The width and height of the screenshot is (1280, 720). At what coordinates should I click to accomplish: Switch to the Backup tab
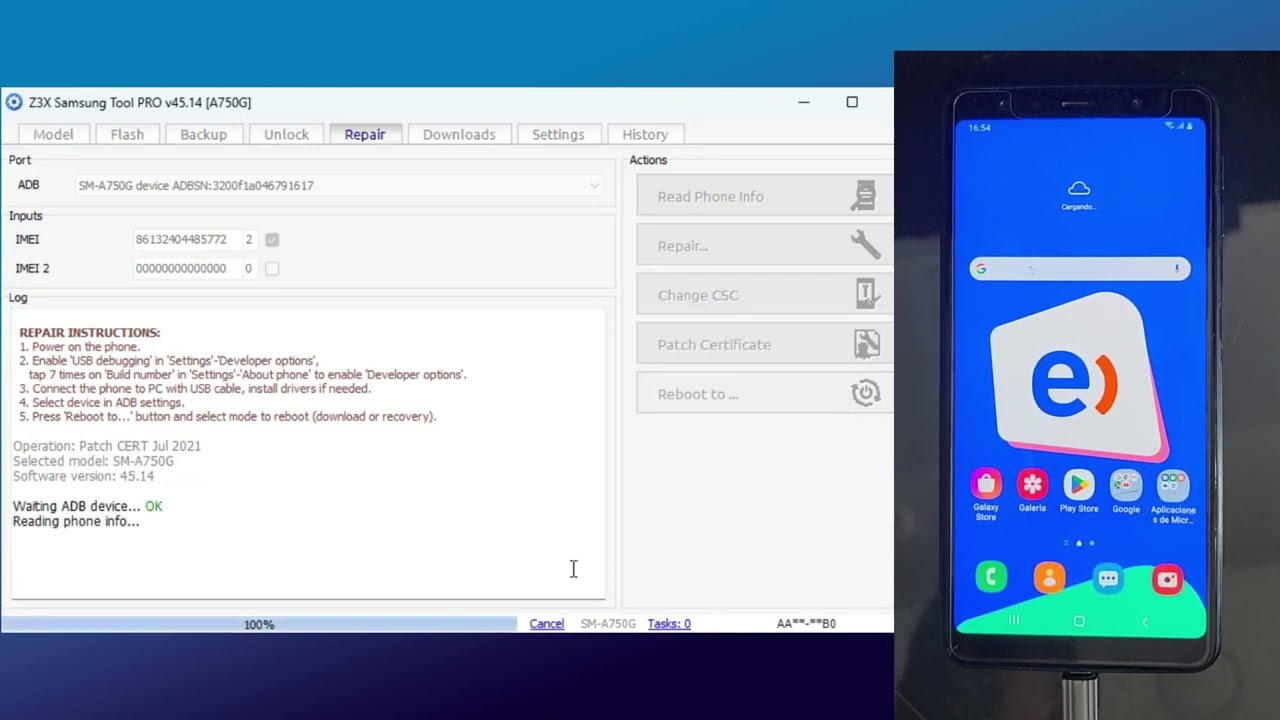(x=203, y=134)
